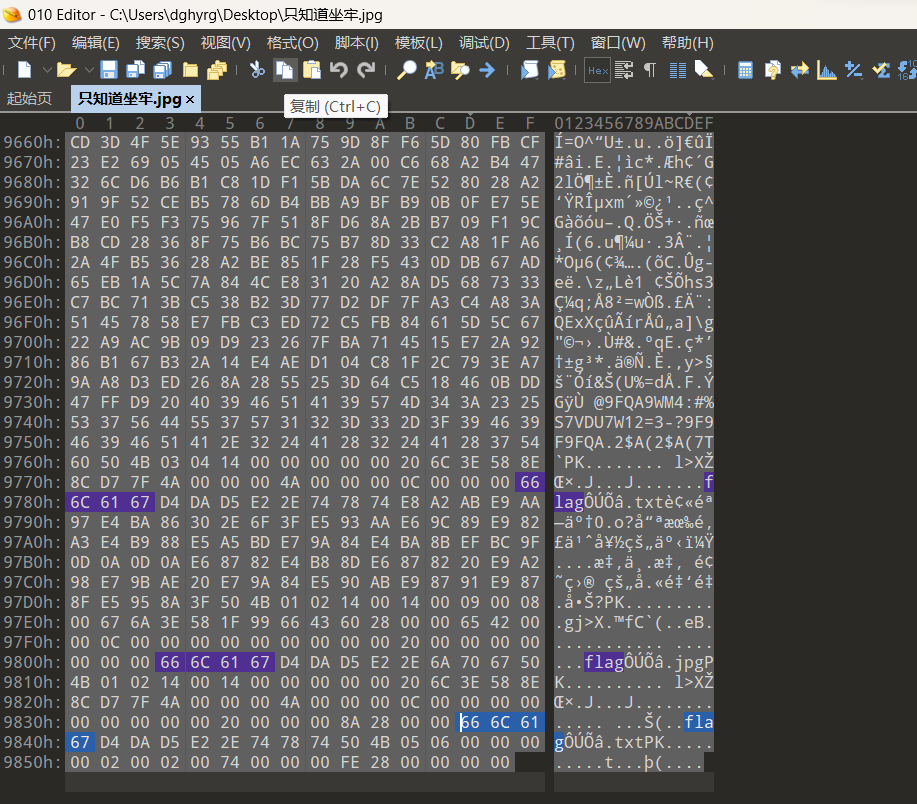
Task: Click byte 67 selected in row 9840h
Action: coord(80,742)
